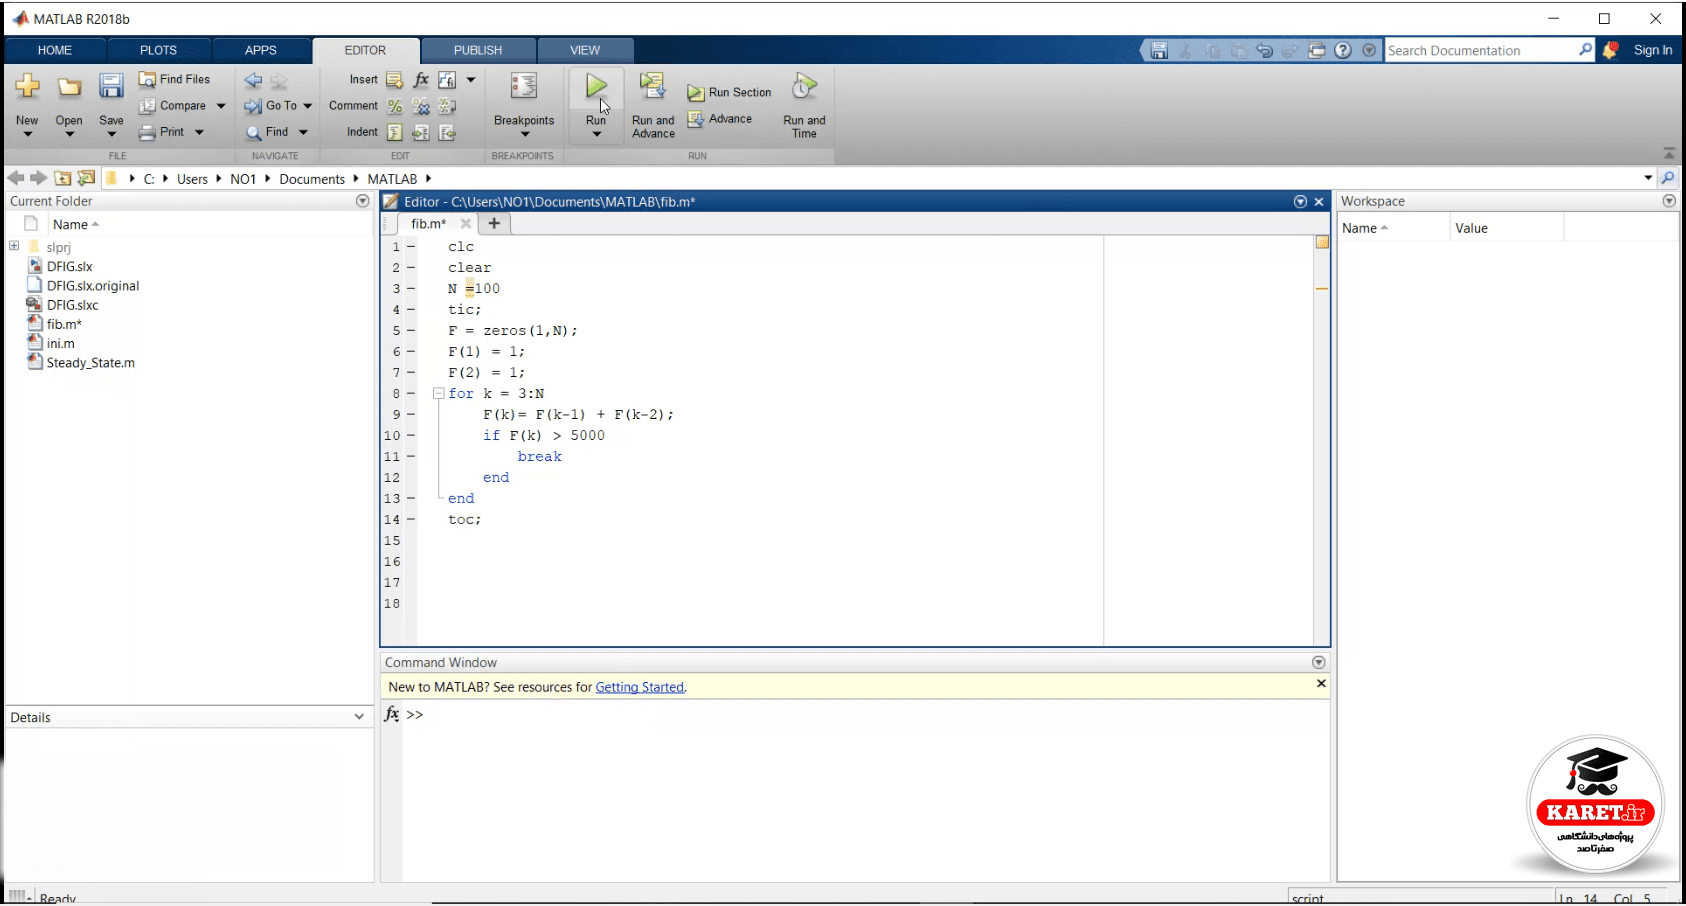Expand the Breakpoints dropdown arrow

524,134
